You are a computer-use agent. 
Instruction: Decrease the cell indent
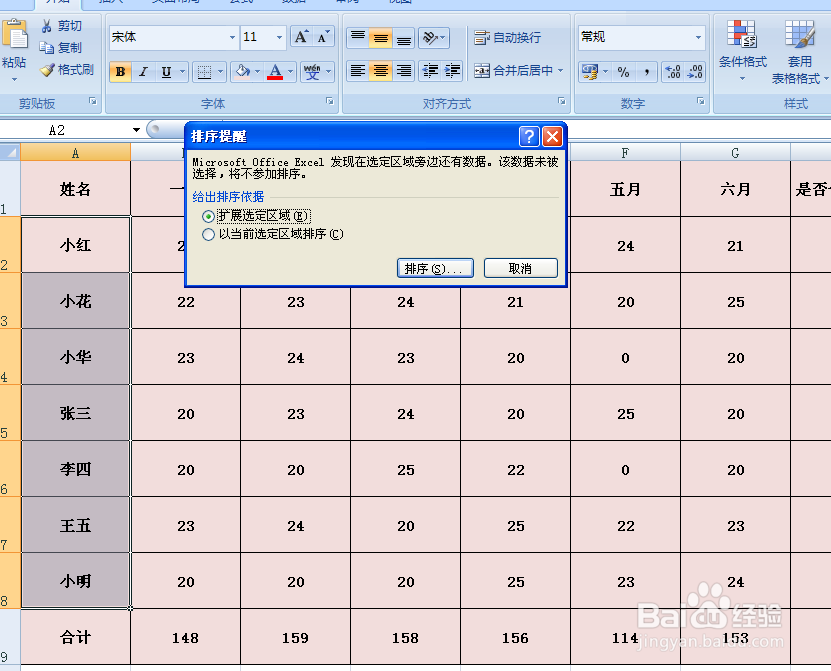pos(430,70)
